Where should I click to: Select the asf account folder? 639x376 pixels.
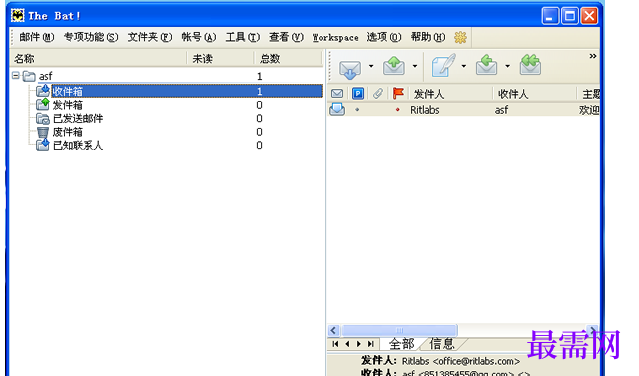[46, 76]
